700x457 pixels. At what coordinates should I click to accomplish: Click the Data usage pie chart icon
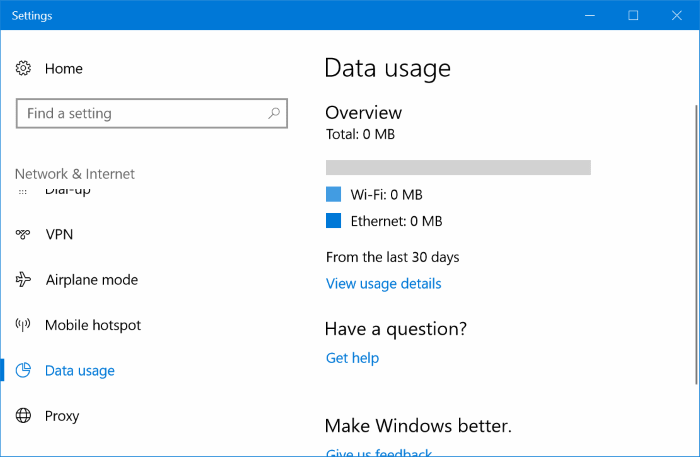click(x=23, y=370)
